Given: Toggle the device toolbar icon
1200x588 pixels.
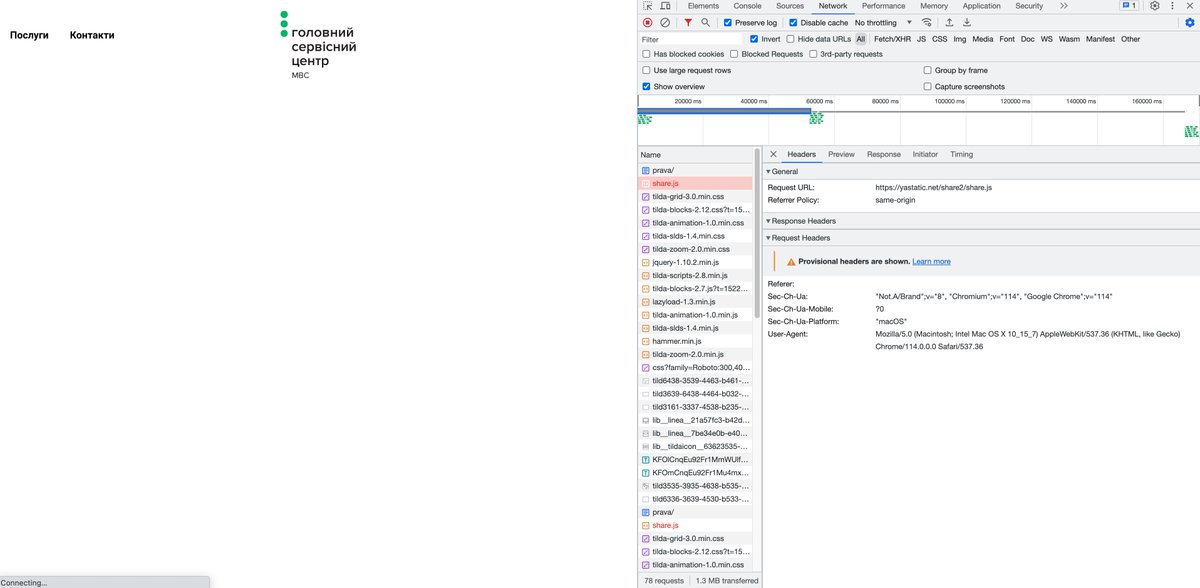Looking at the screenshot, I should click(665, 6).
